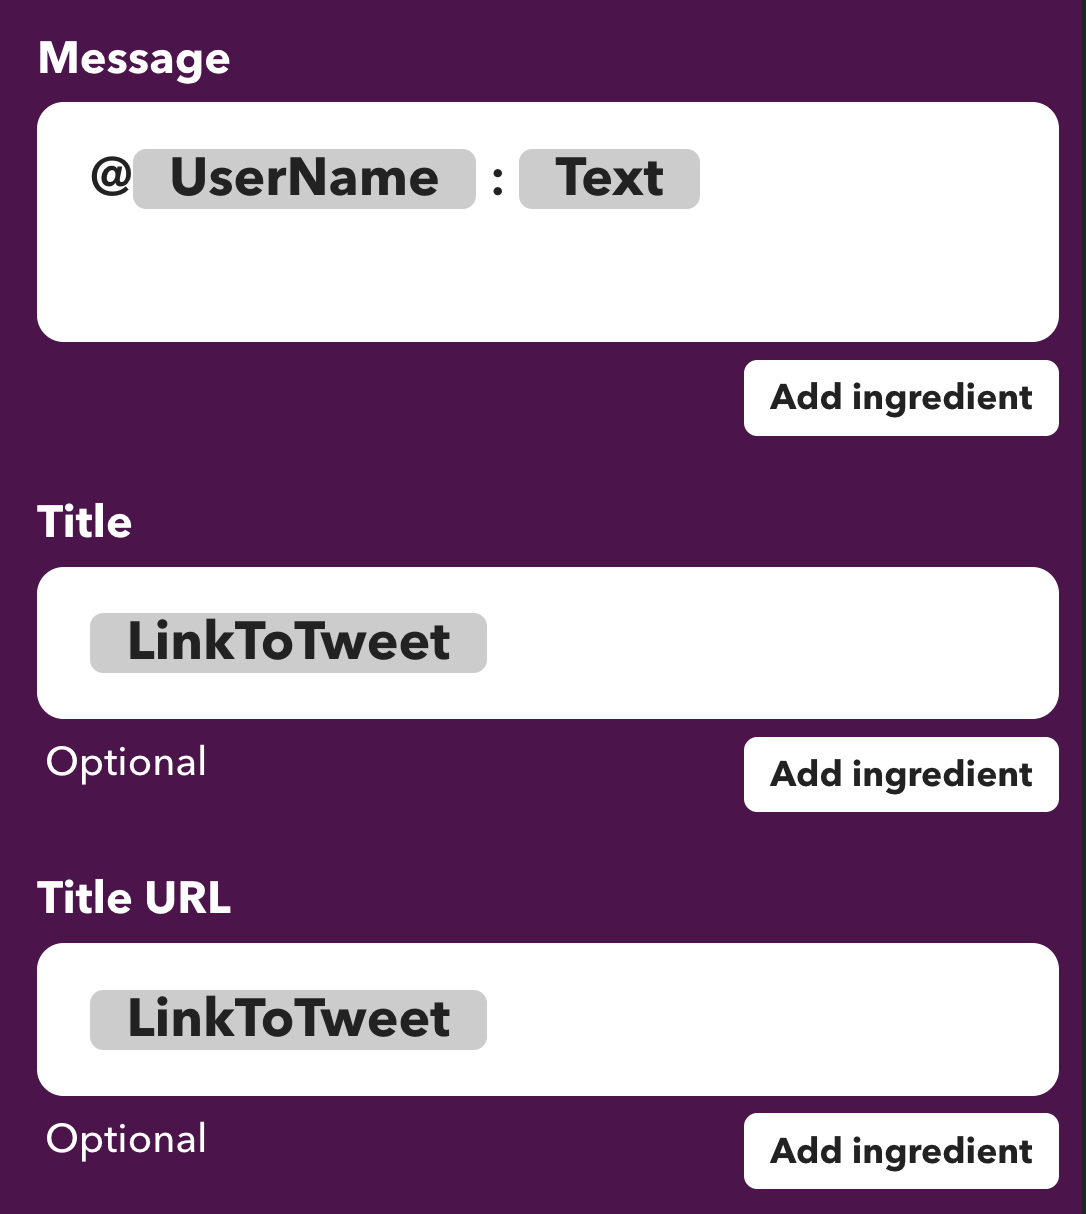Click the LinkToTweet ingredient in Title URL field
Image resolution: width=1086 pixels, height=1214 pixels.
pyautogui.click(x=287, y=1019)
